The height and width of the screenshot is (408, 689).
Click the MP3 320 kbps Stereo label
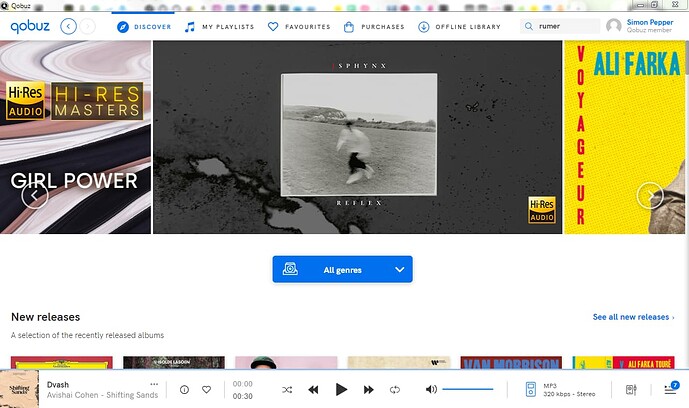tap(569, 390)
